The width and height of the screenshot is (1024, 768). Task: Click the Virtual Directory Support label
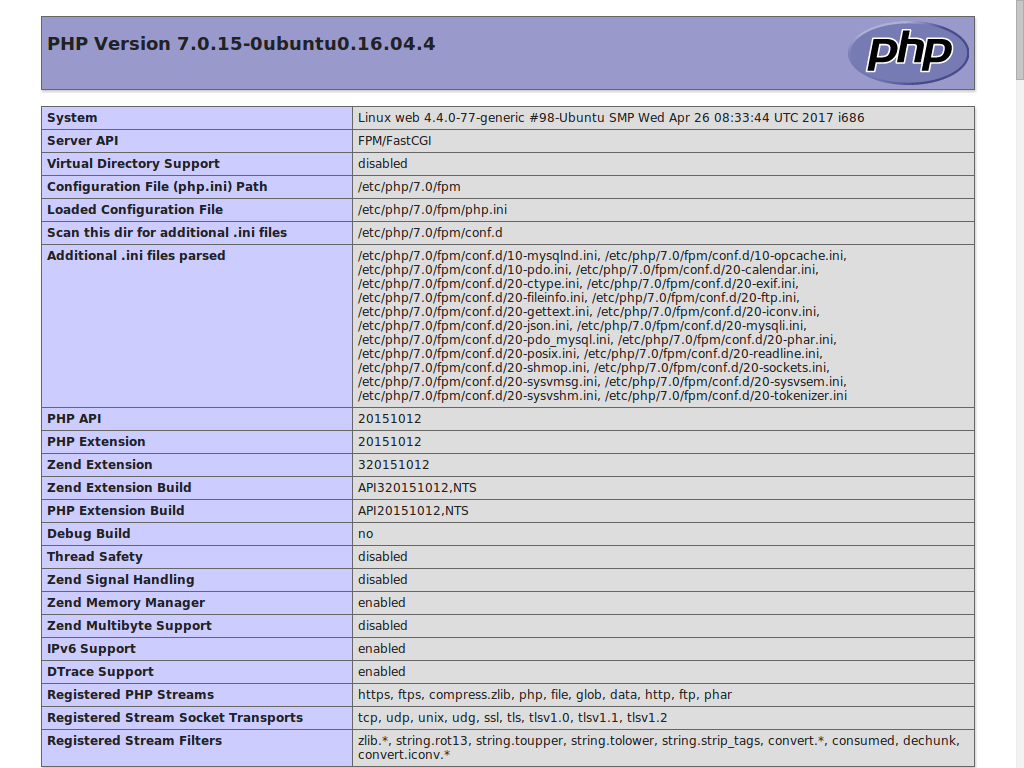click(x=133, y=164)
